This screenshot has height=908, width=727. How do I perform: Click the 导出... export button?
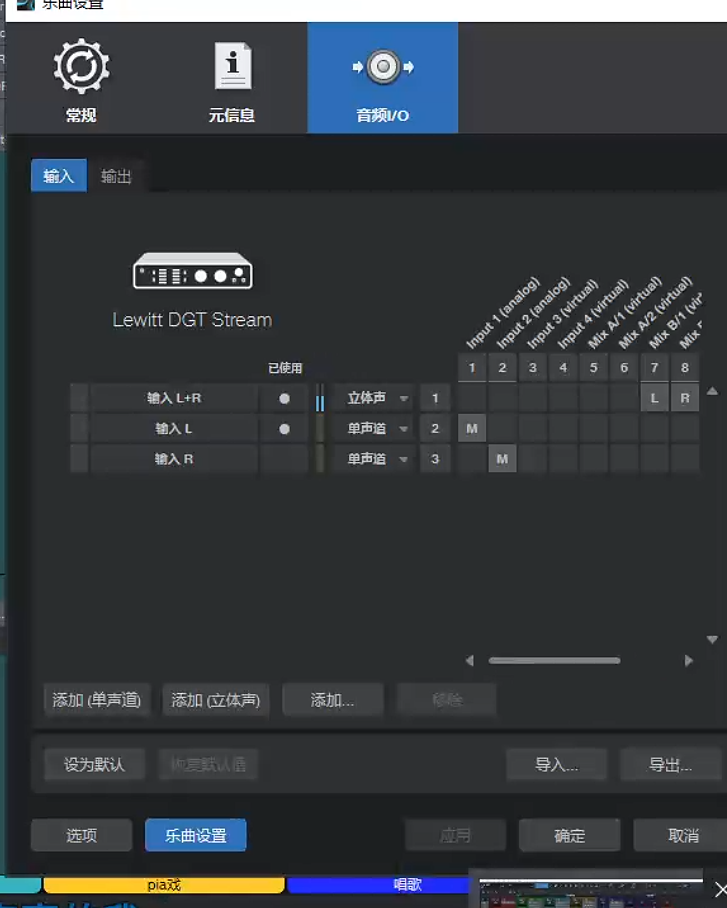pyautogui.click(x=670, y=764)
